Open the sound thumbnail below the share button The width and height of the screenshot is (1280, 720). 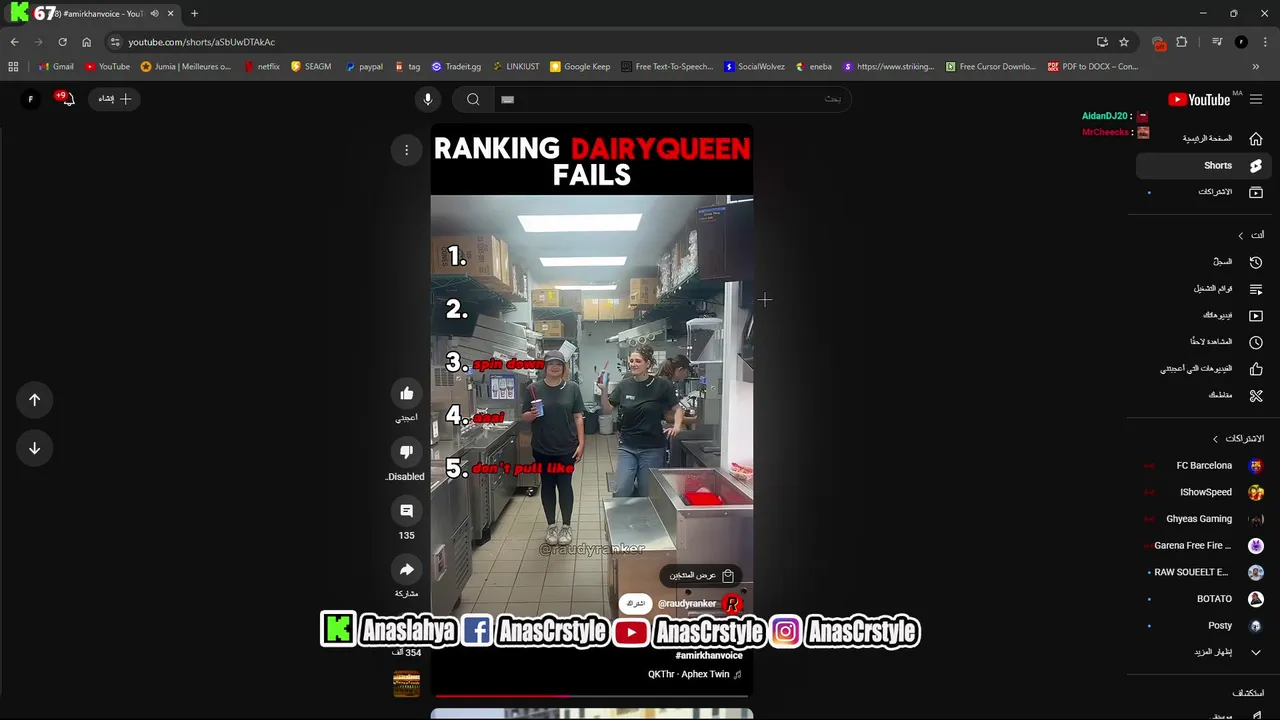point(406,683)
